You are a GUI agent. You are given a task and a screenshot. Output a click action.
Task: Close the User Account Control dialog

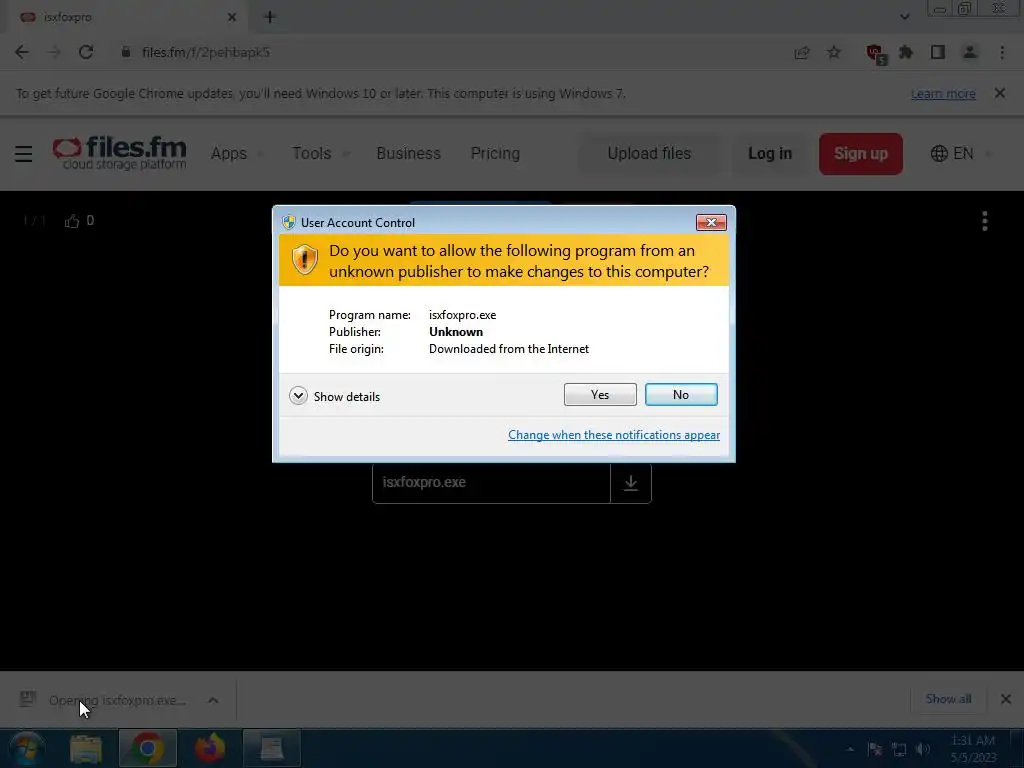click(711, 223)
